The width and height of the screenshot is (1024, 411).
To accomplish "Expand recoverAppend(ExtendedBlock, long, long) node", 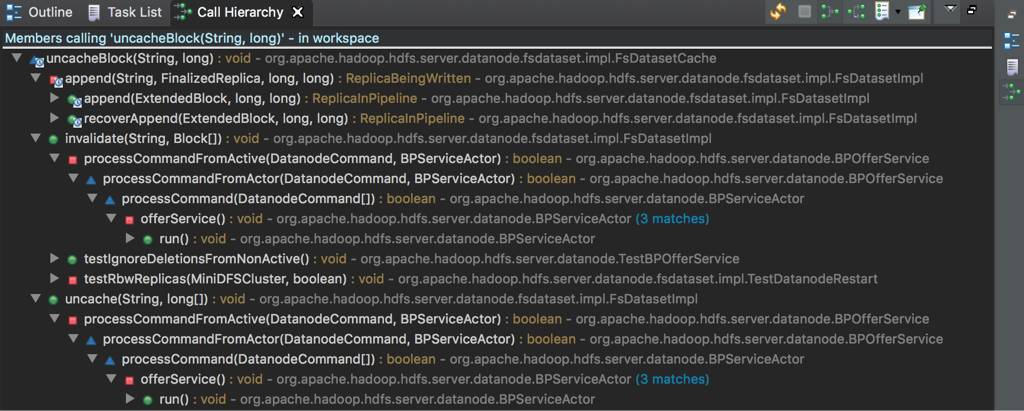I will tap(55, 119).
